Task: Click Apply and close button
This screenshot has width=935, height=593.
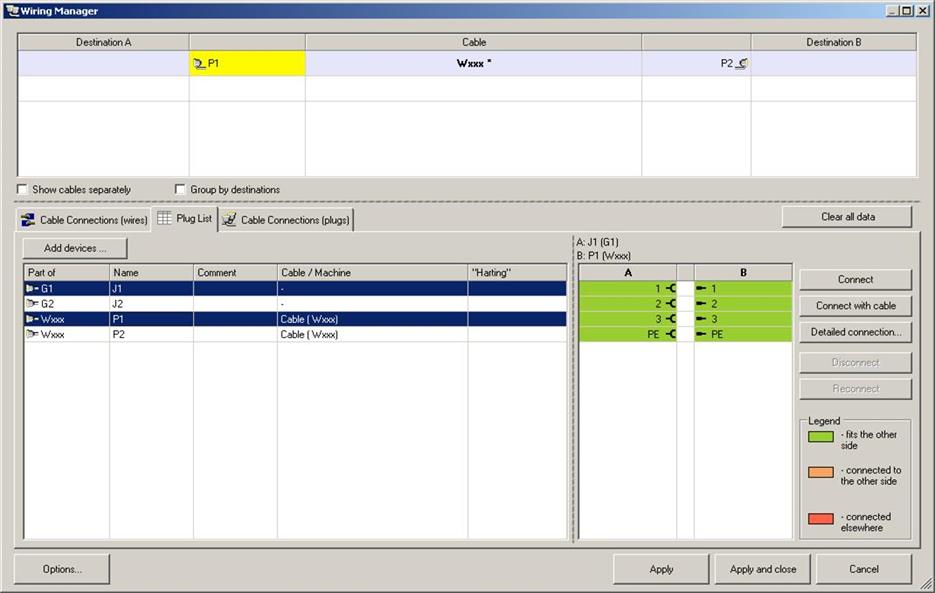Action: [763, 569]
